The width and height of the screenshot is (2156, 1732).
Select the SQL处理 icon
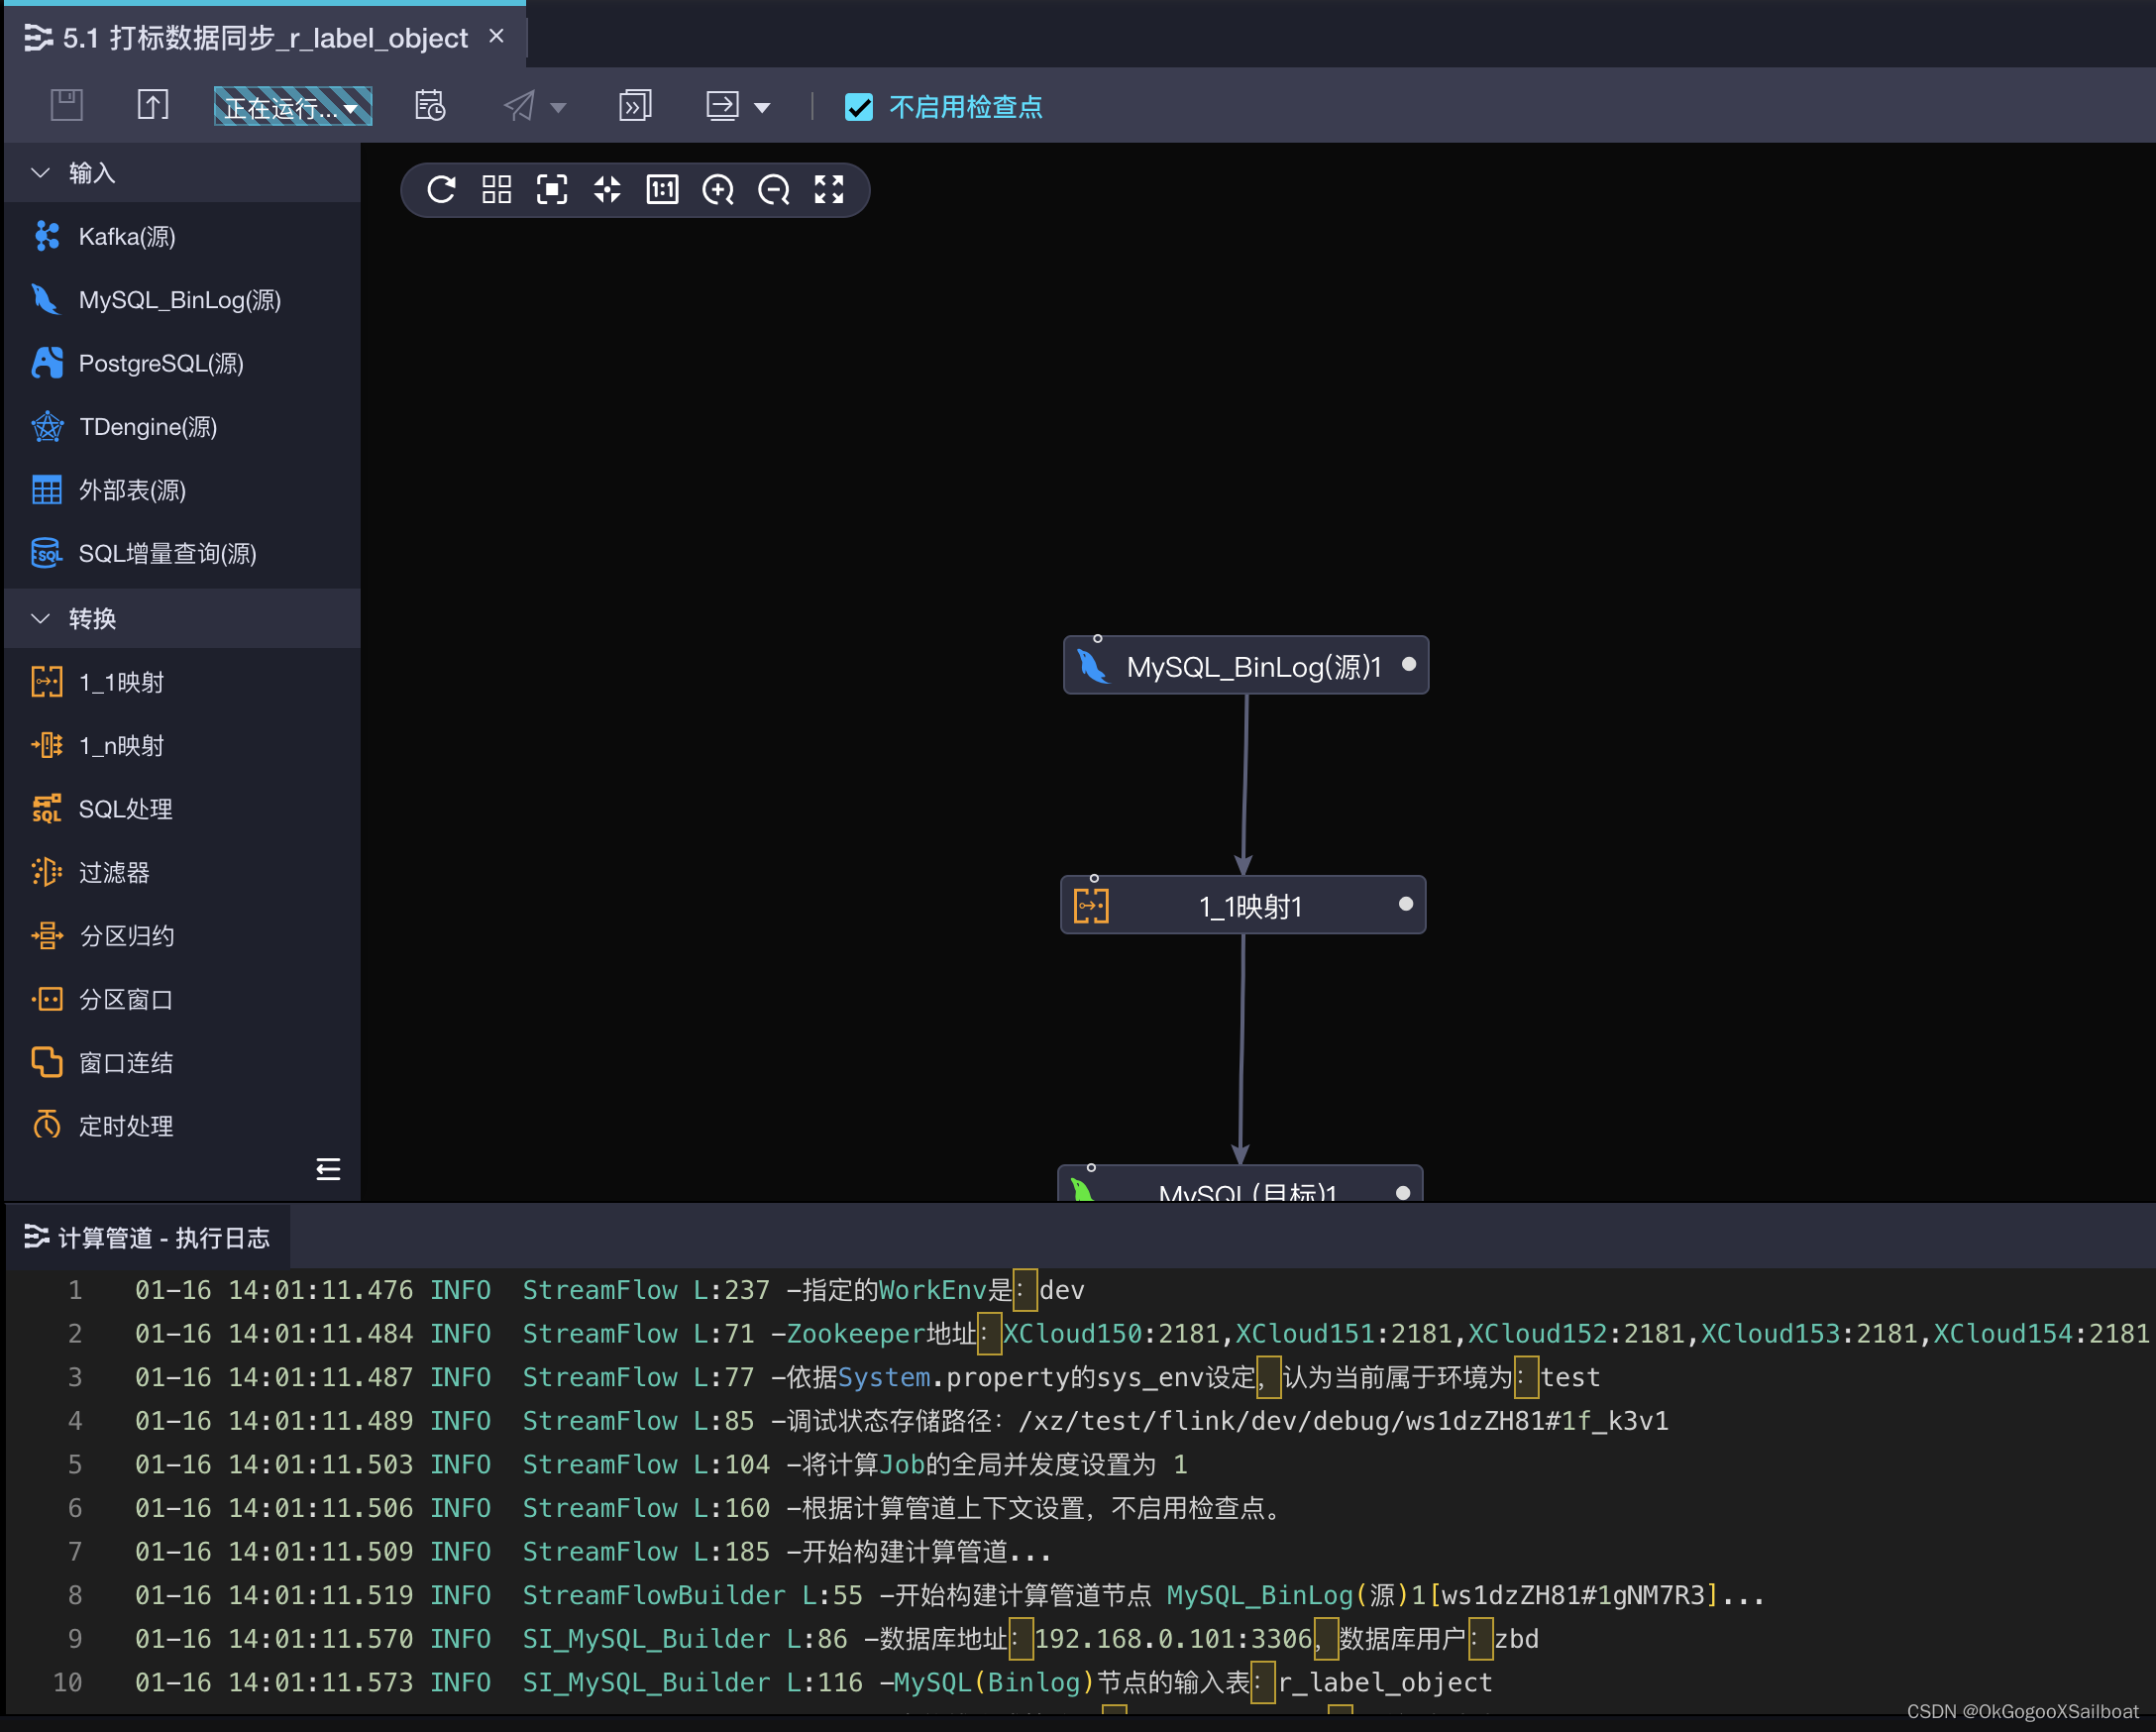46,808
